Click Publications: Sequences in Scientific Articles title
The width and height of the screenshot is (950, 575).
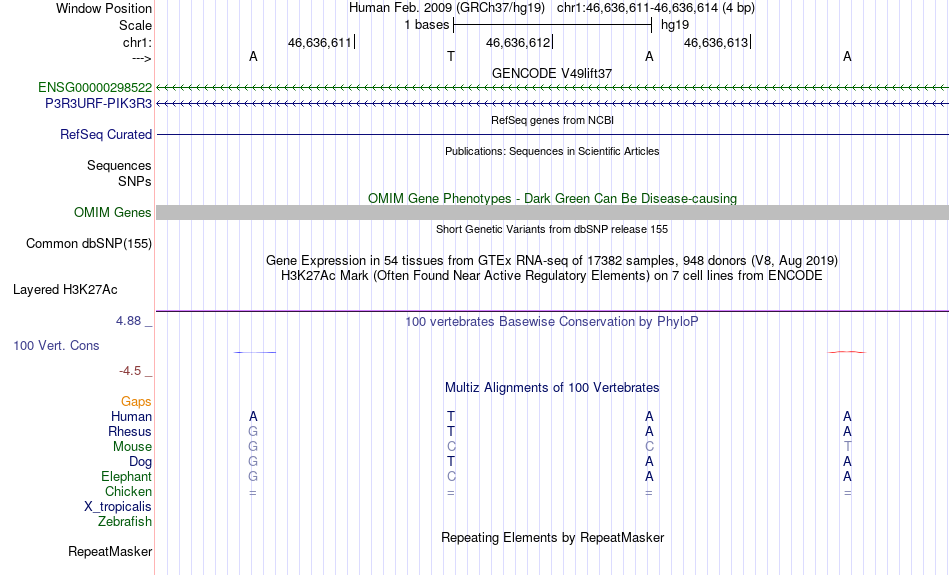pyautogui.click(x=552, y=151)
